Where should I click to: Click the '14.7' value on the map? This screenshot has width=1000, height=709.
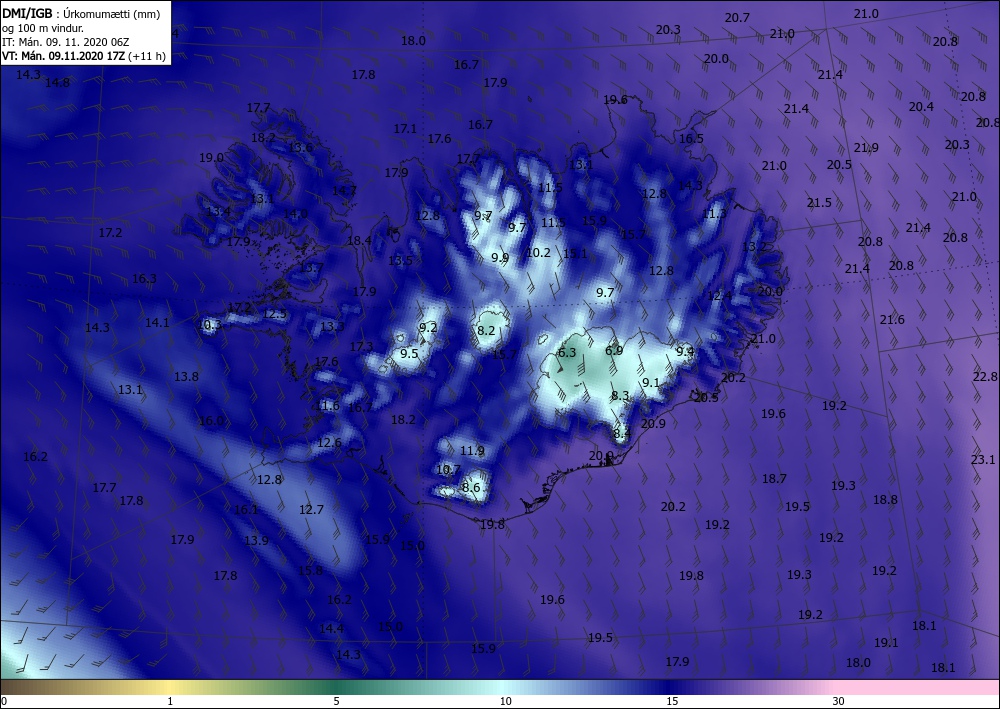[x=344, y=191]
